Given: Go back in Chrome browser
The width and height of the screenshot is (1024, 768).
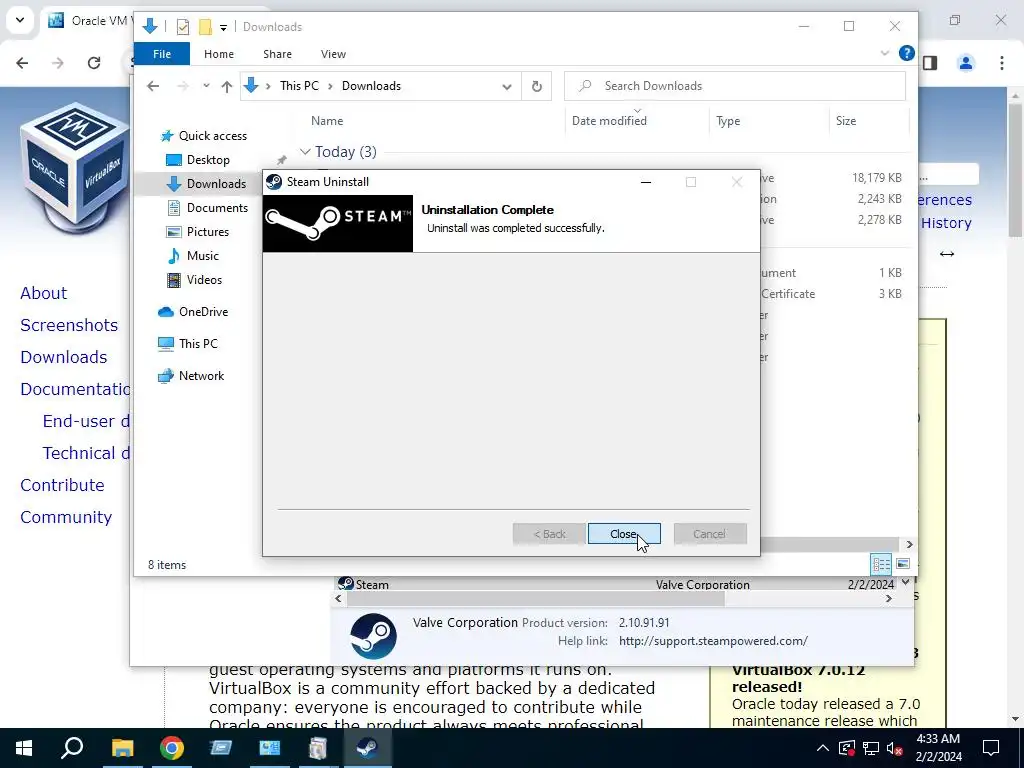Looking at the screenshot, I should coord(22,63).
